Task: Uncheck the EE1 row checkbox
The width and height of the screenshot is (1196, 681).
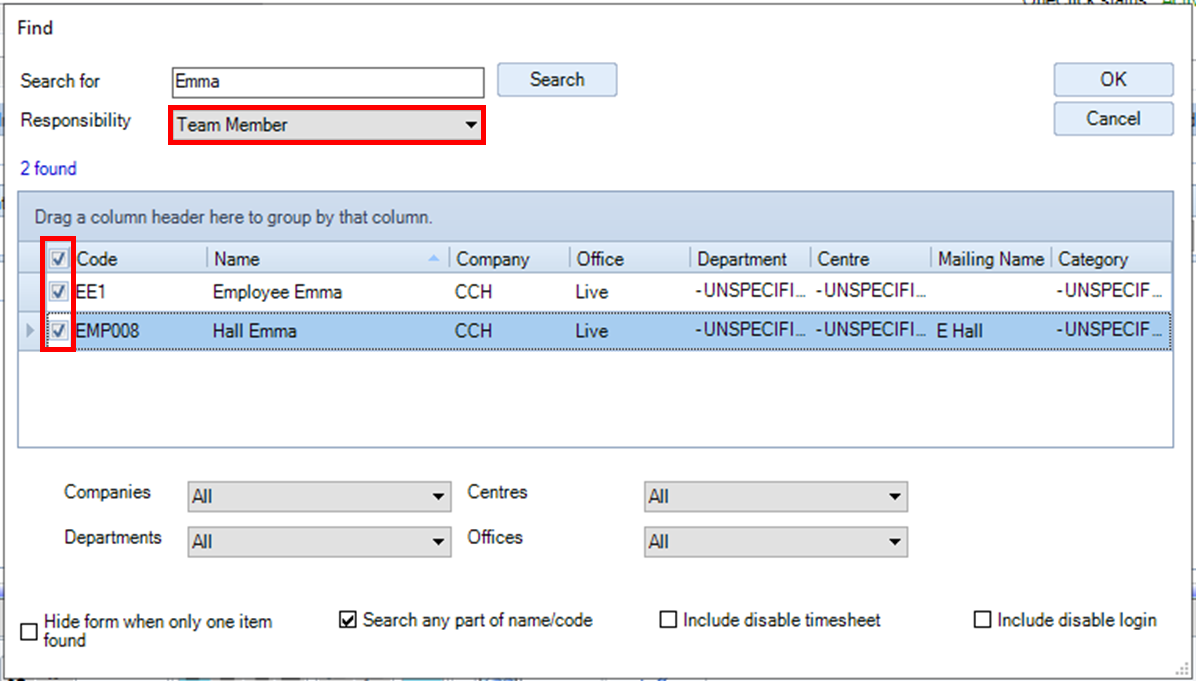Action: click(x=58, y=291)
